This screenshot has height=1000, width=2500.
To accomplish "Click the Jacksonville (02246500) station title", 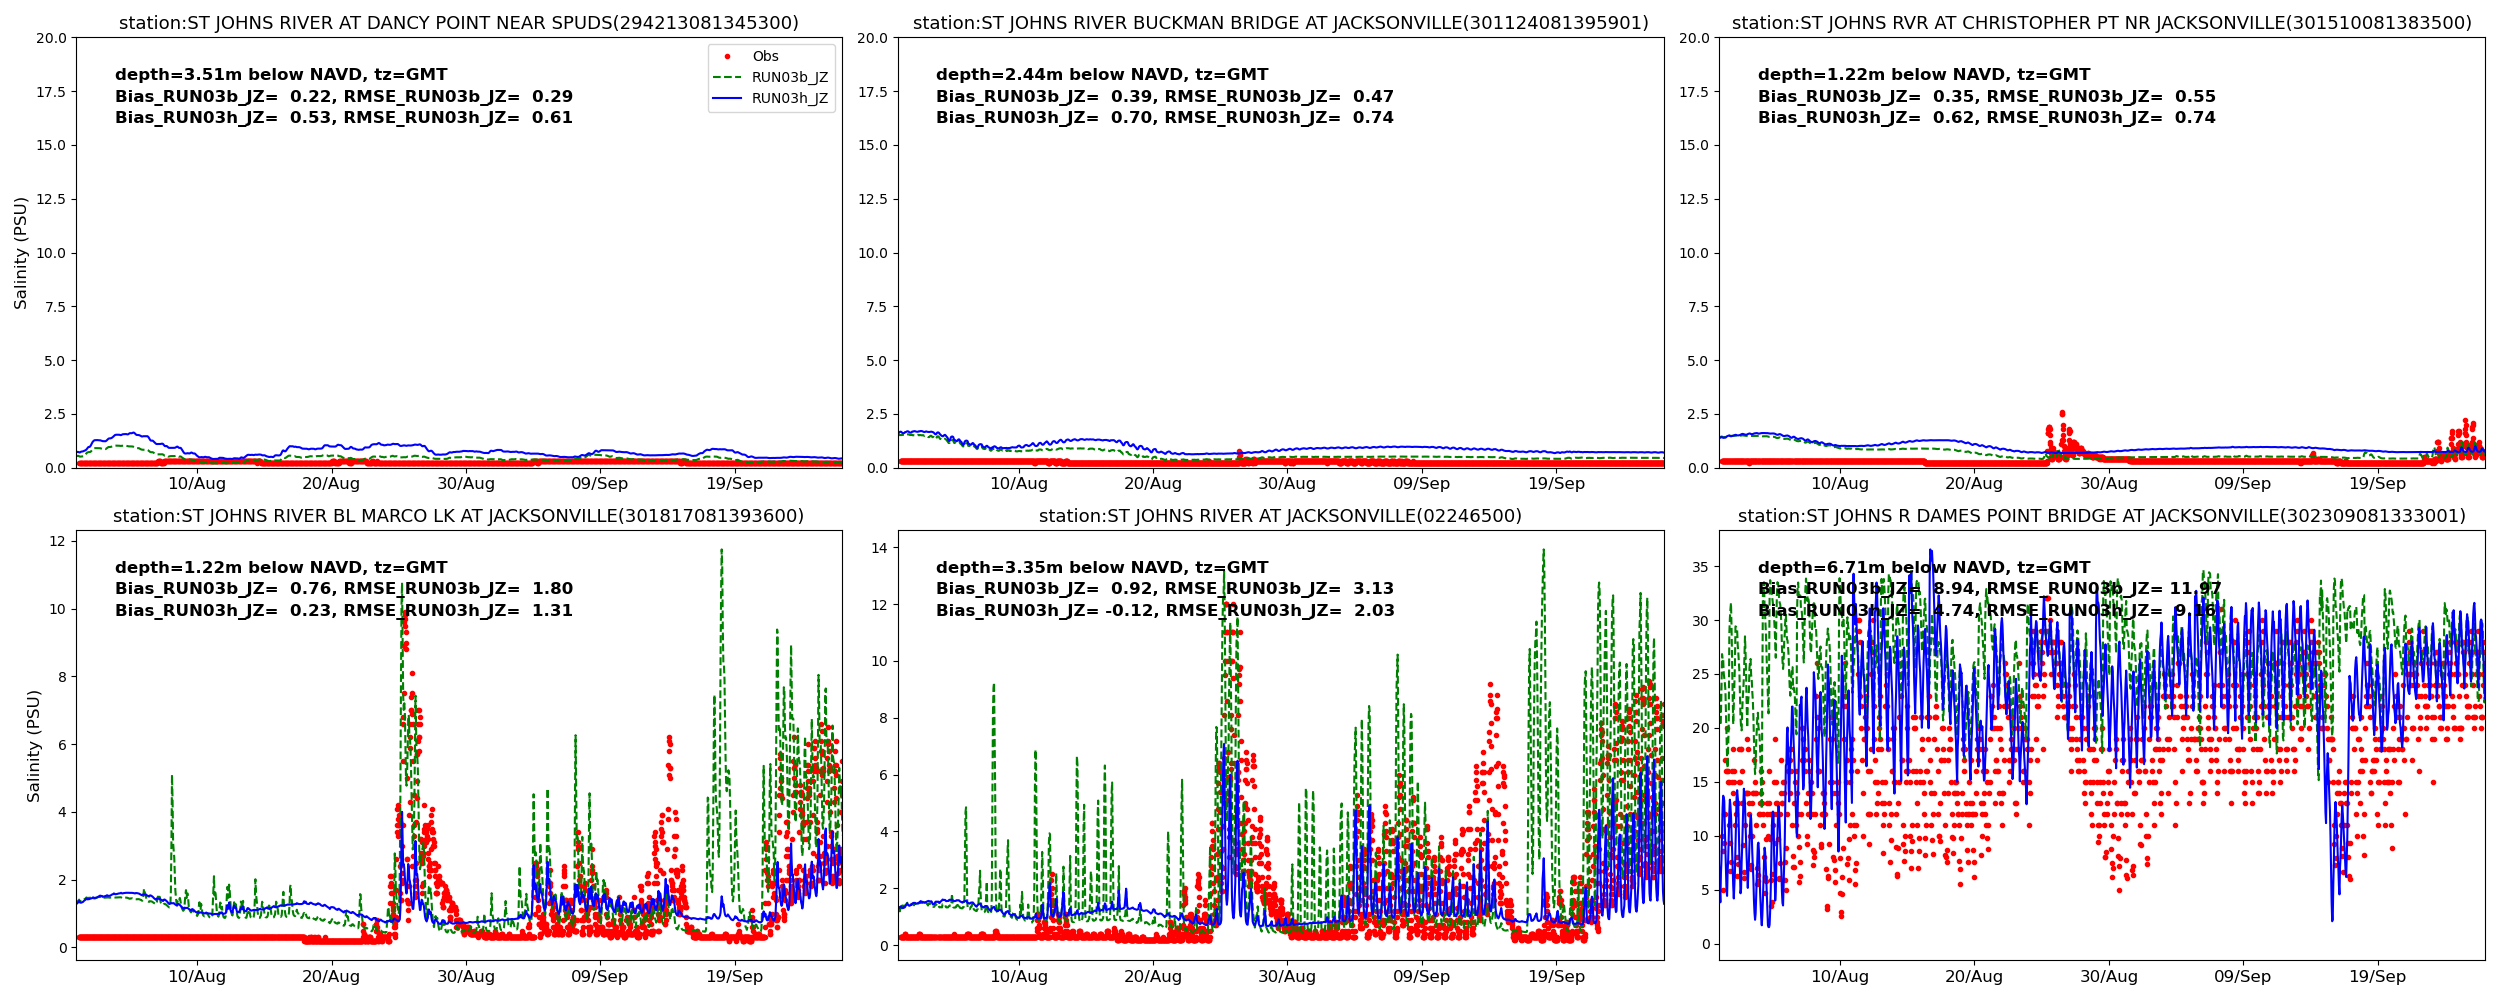I will [1280, 516].
